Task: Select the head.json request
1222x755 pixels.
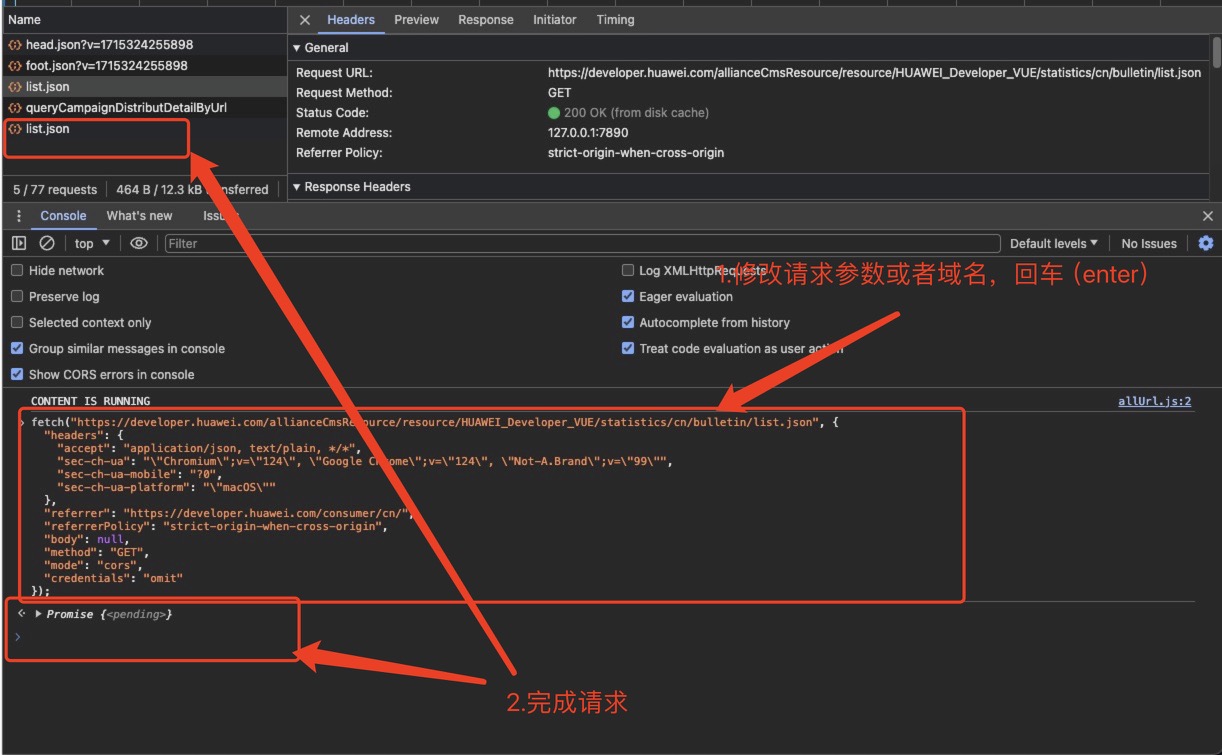Action: pos(109,45)
